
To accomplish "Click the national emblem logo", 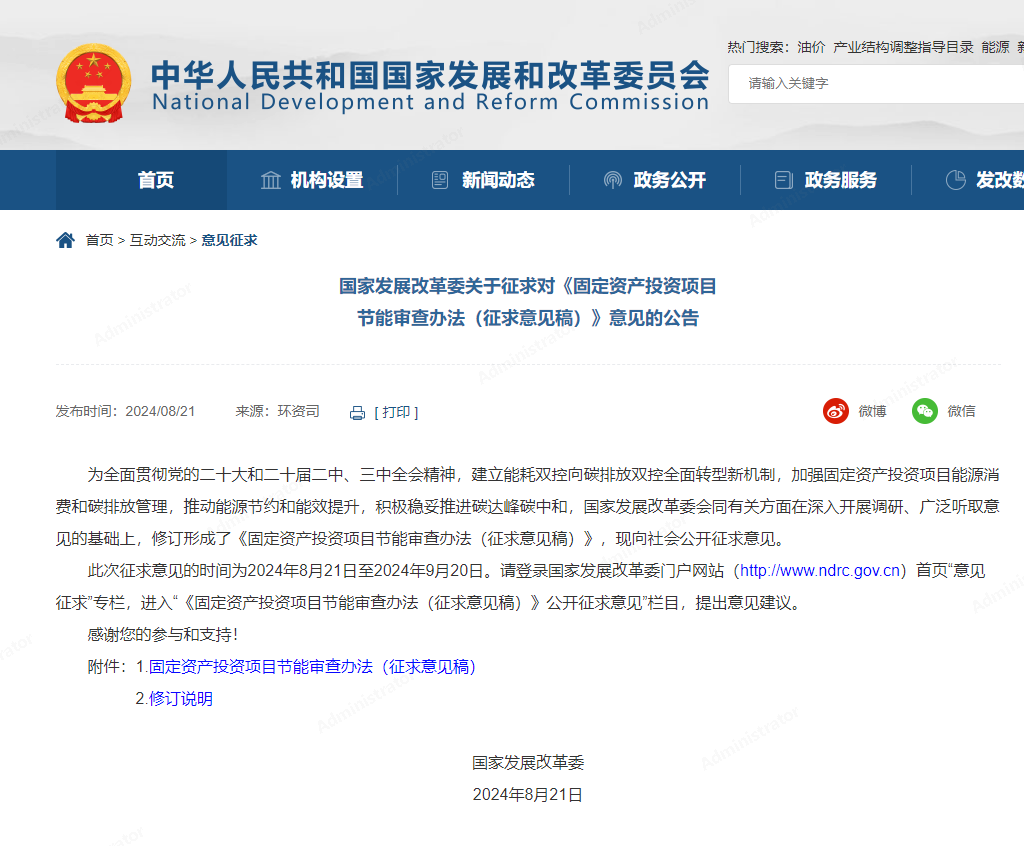I will click(x=93, y=83).
